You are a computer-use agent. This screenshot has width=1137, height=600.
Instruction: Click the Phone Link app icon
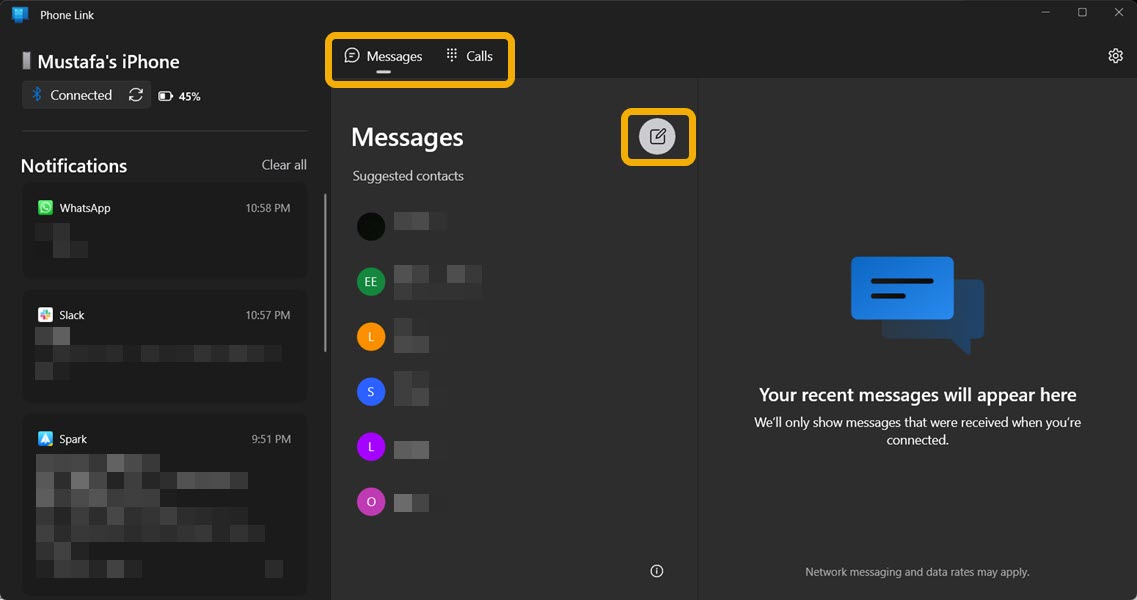(20, 15)
